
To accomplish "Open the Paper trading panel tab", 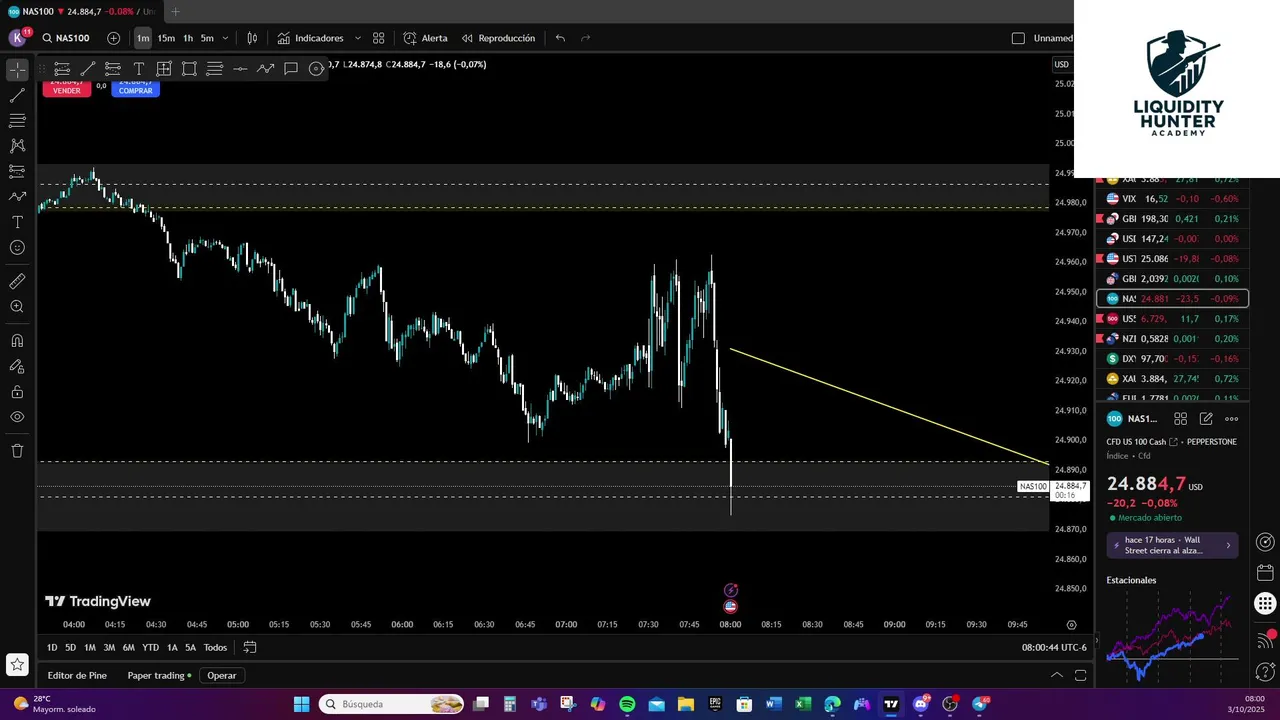I will point(160,675).
